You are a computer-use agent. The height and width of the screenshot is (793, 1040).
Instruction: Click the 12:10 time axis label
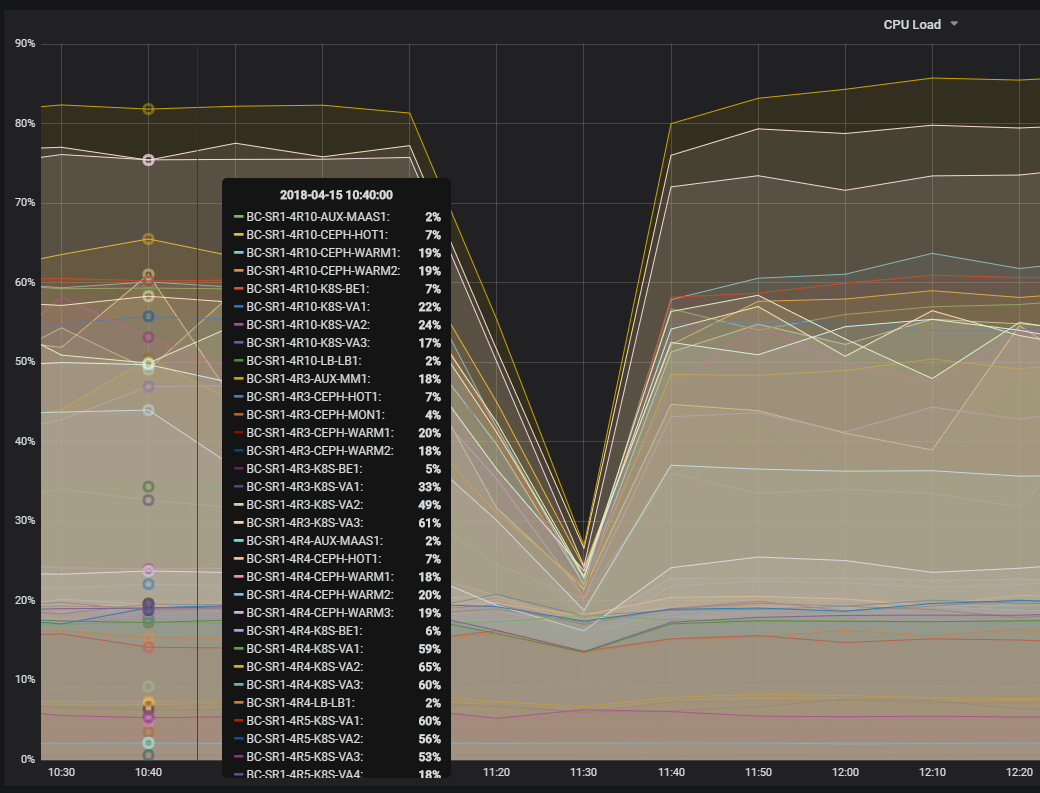click(x=933, y=772)
